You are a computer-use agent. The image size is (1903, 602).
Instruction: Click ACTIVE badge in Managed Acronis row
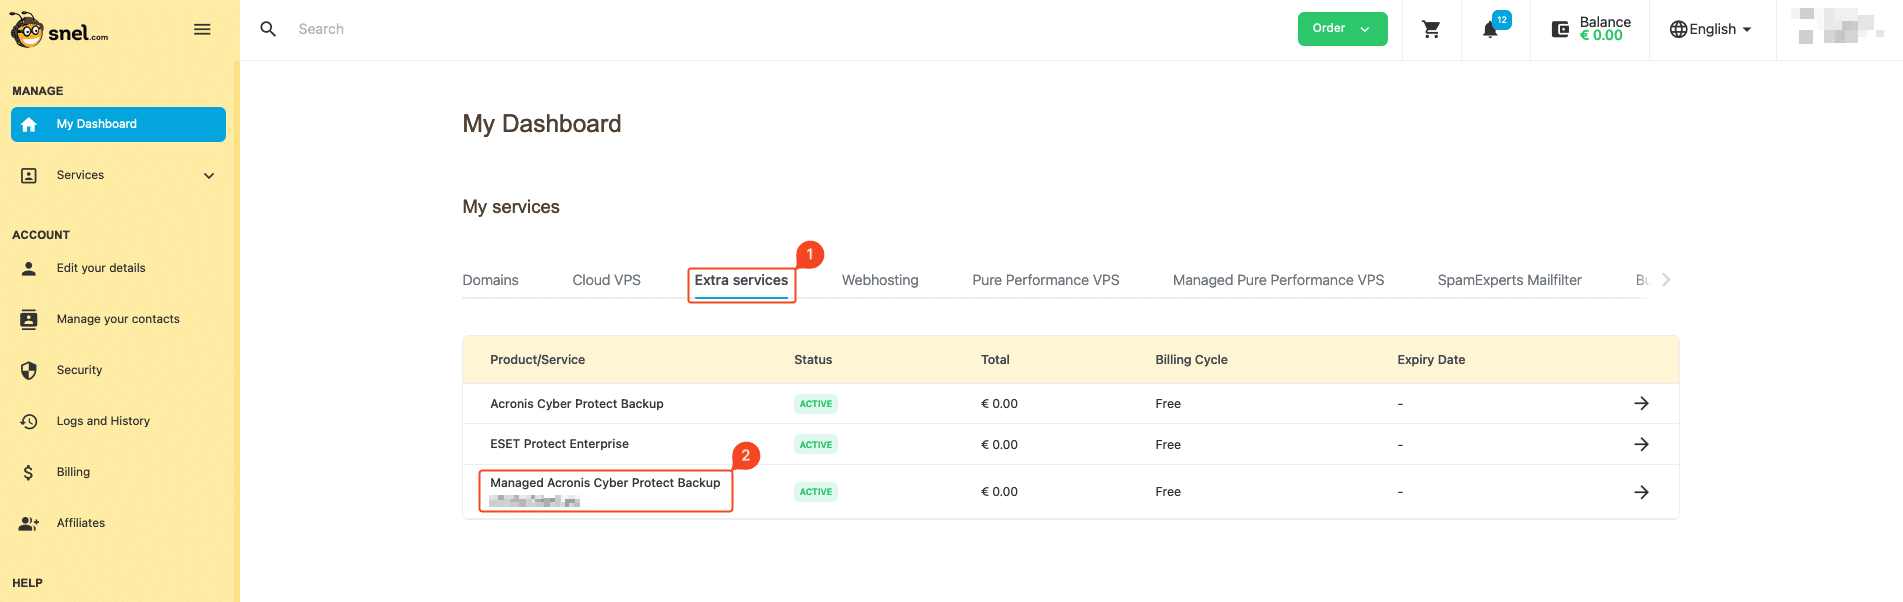(816, 492)
